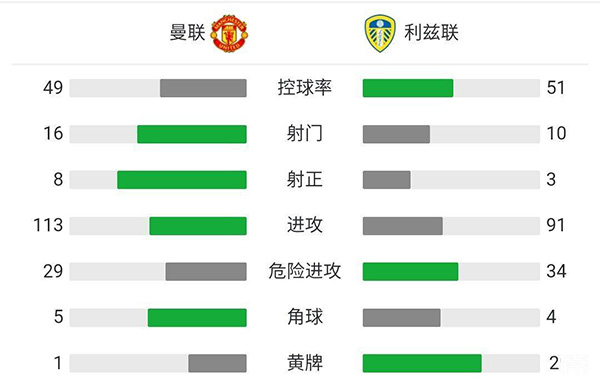Click the 射门 stat label

point(305,134)
